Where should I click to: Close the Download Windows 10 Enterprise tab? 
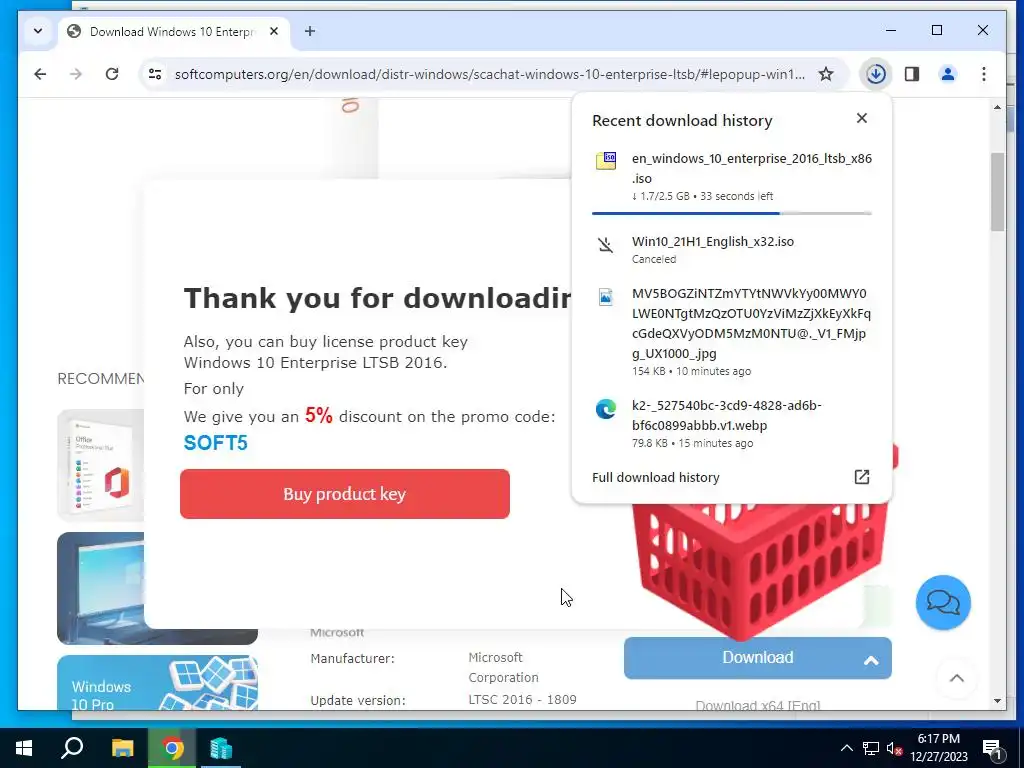274,31
